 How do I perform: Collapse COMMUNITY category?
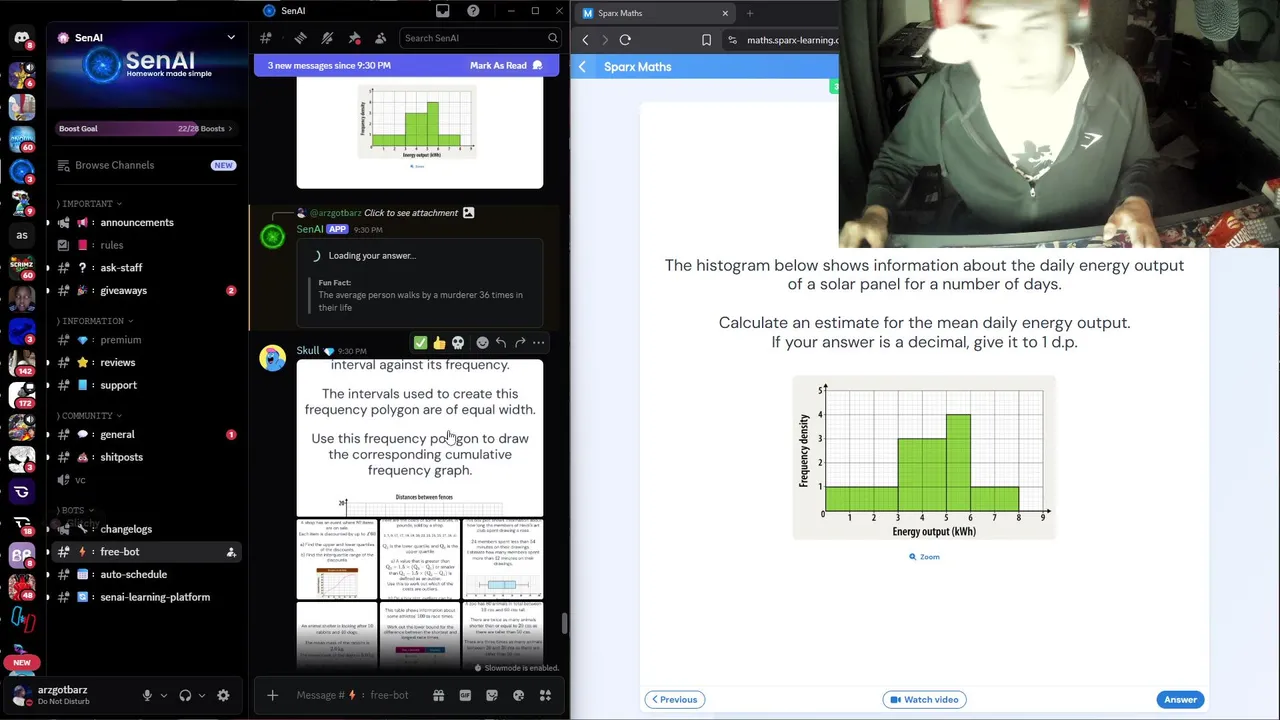tap(89, 415)
